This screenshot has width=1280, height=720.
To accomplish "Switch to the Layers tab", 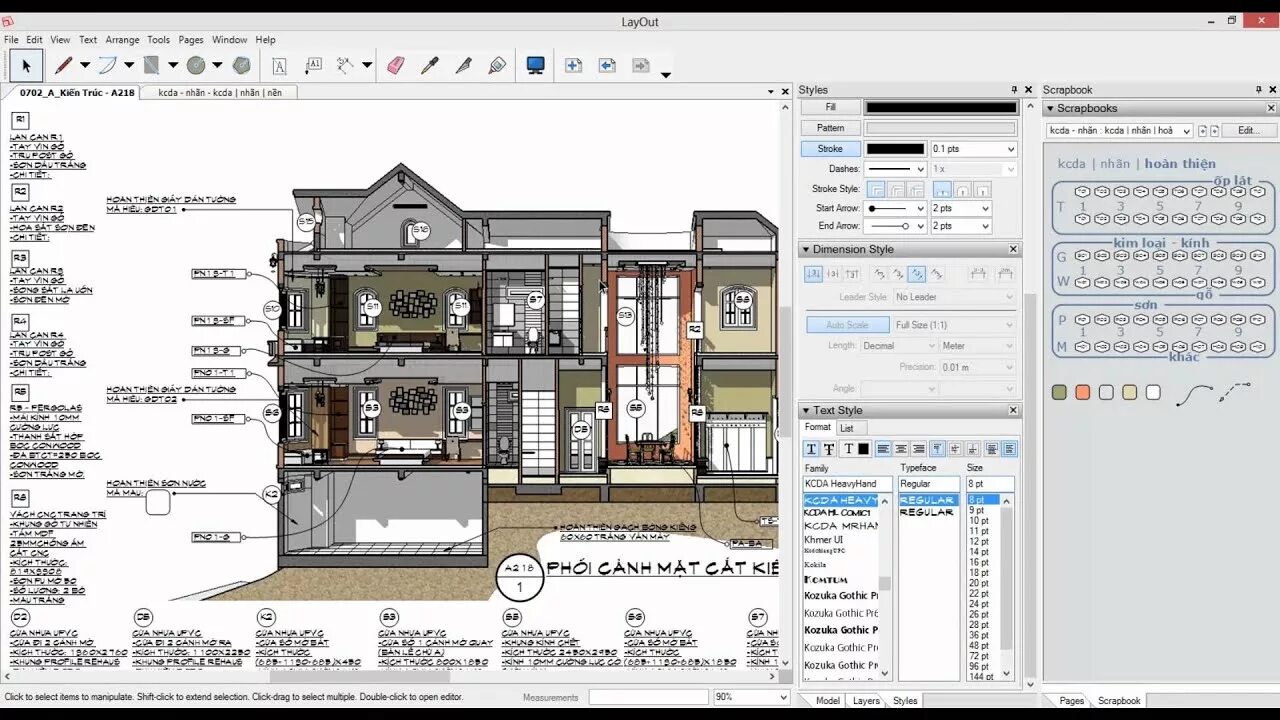I will [x=866, y=701].
